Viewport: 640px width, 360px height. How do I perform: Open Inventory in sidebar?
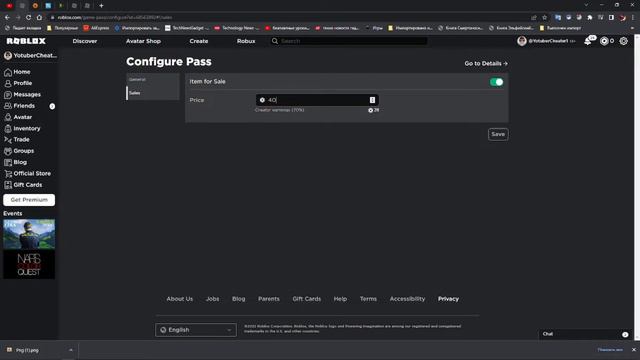(x=22, y=128)
